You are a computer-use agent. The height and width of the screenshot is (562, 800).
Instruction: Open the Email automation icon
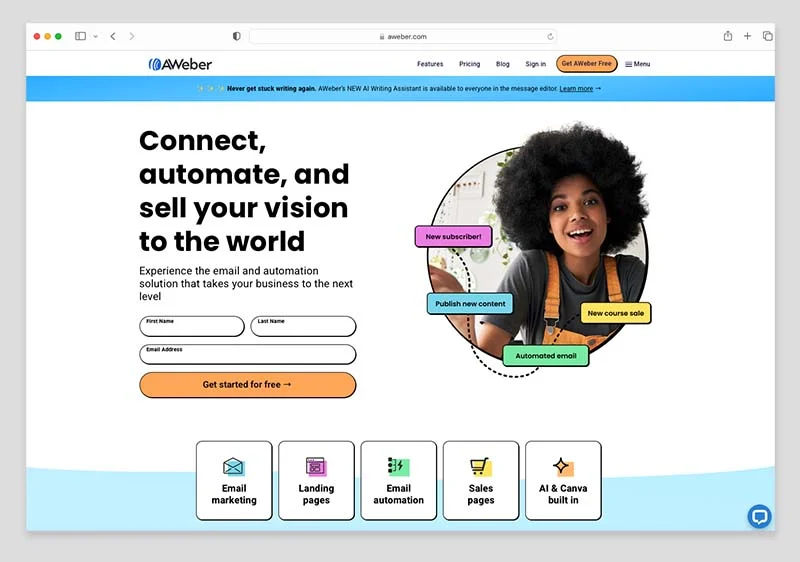pyautogui.click(x=398, y=466)
